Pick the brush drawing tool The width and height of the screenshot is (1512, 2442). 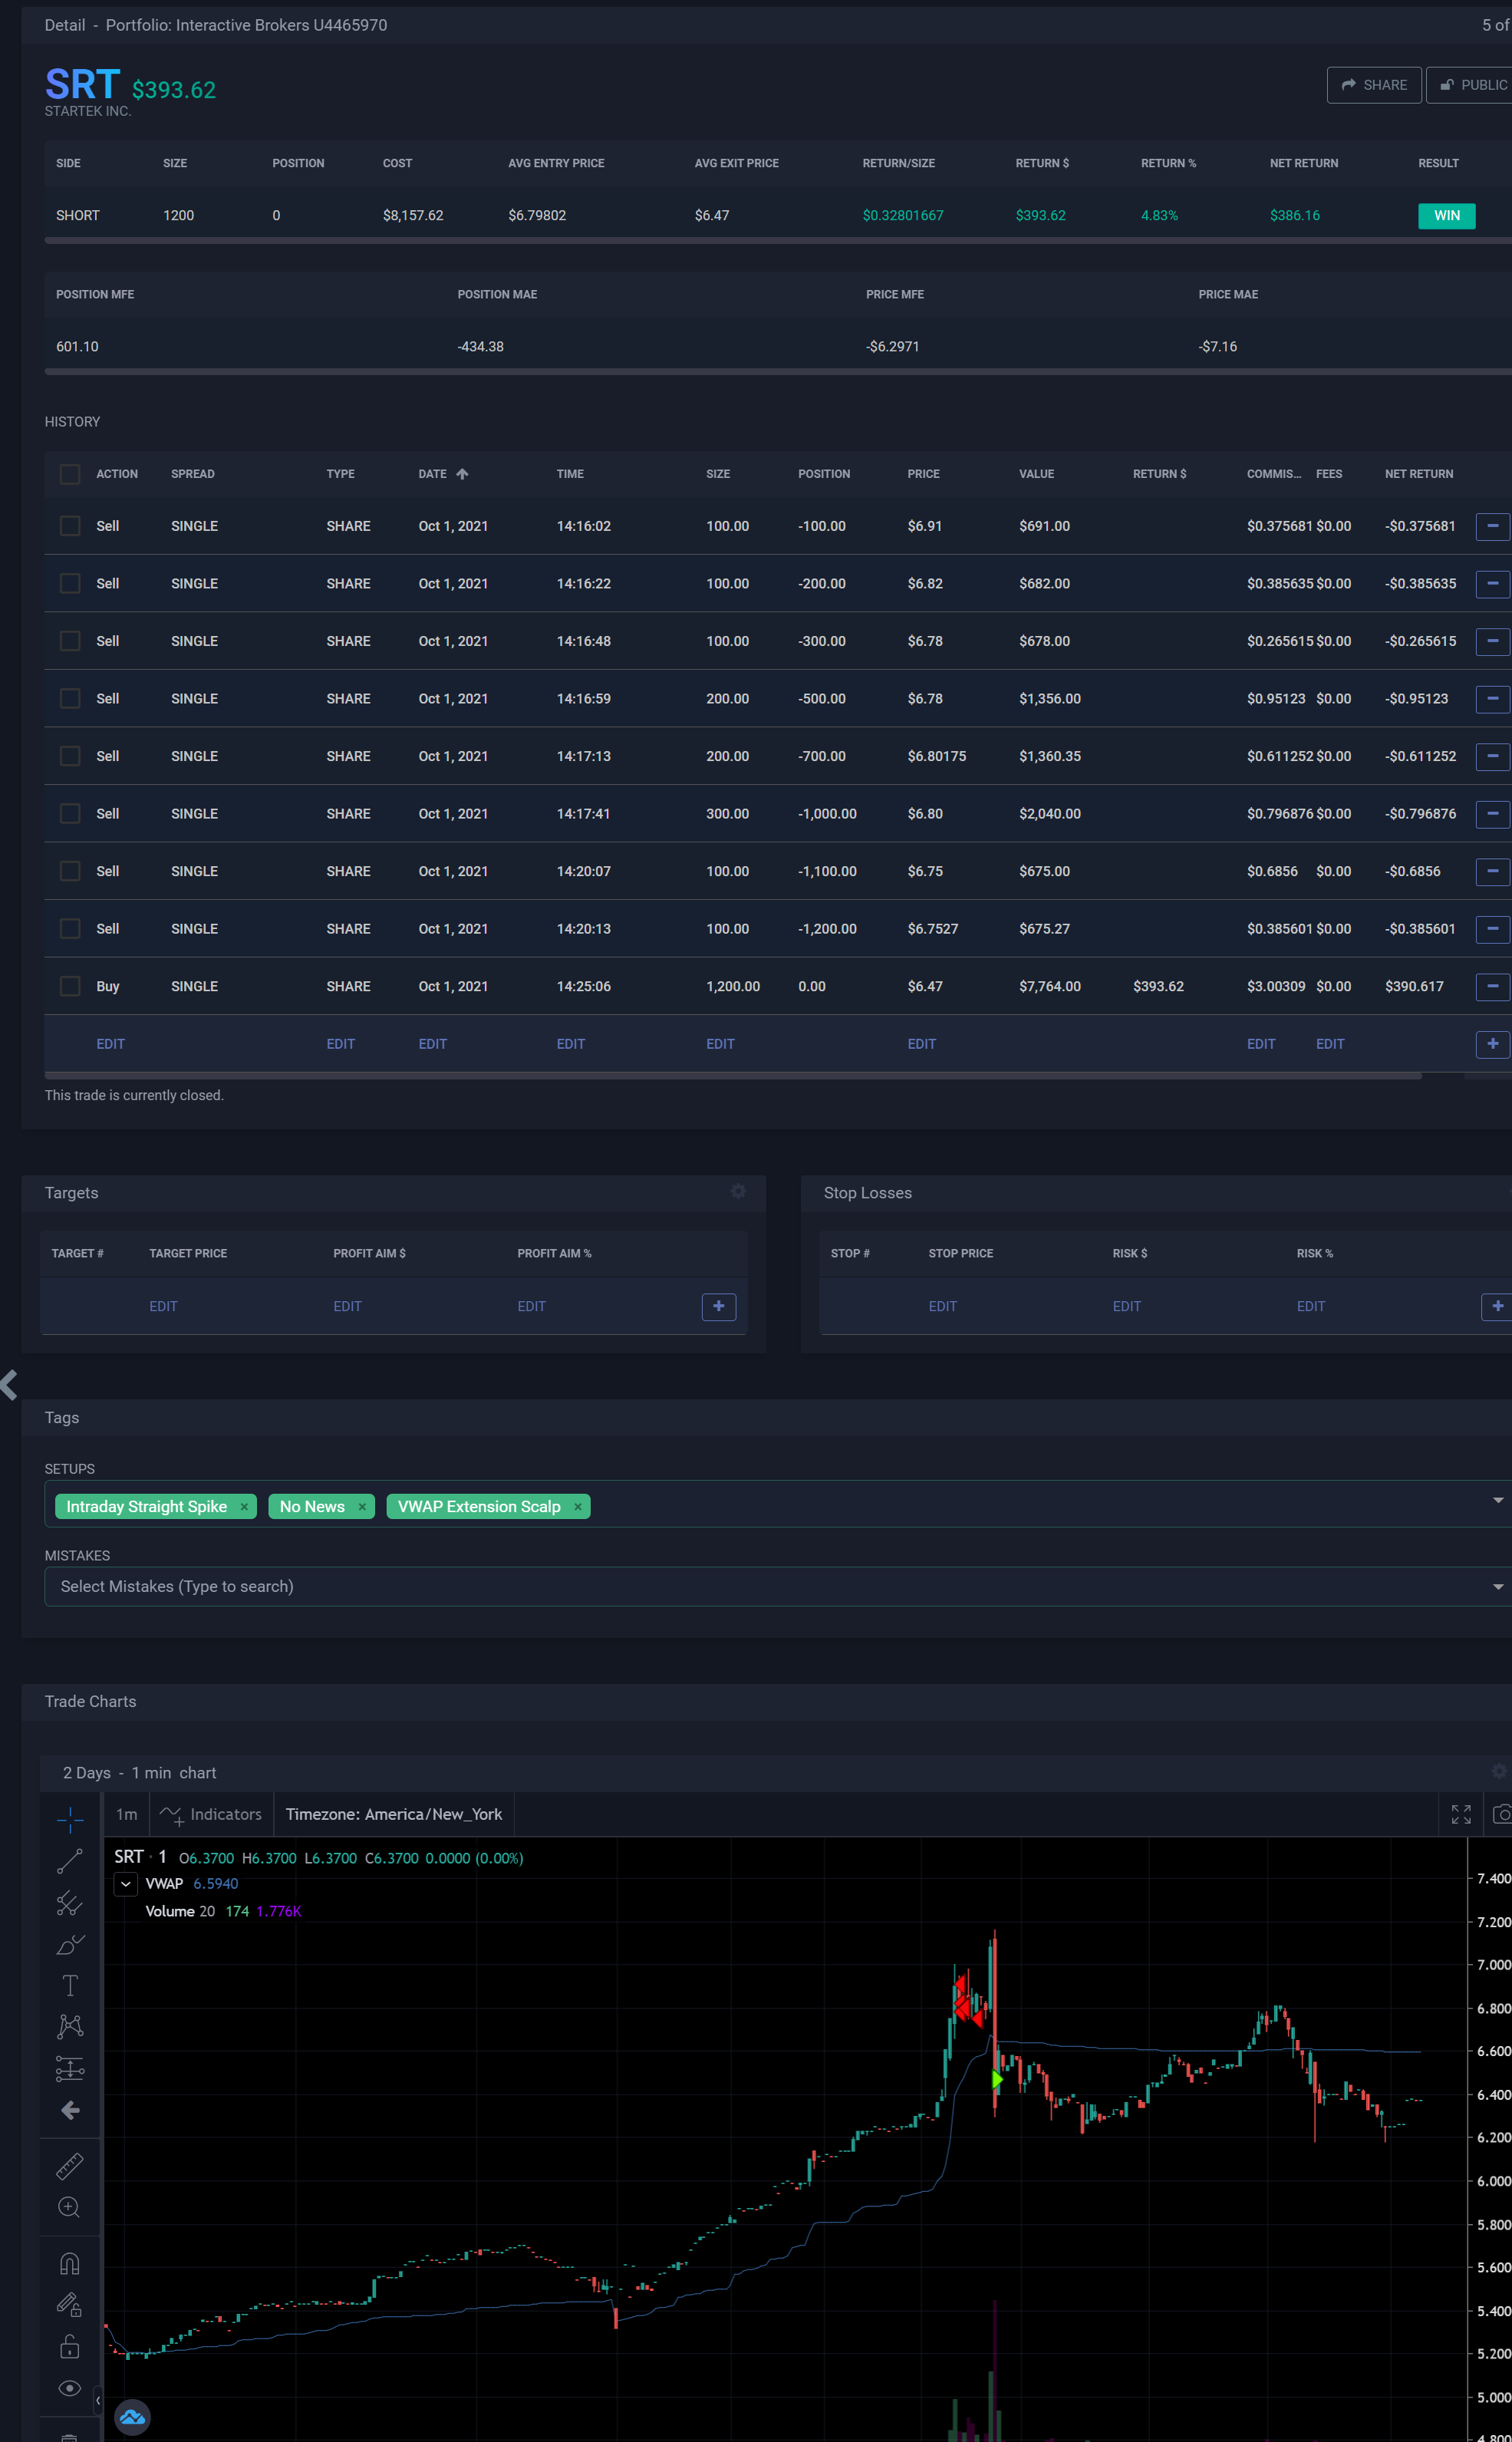[x=69, y=1944]
